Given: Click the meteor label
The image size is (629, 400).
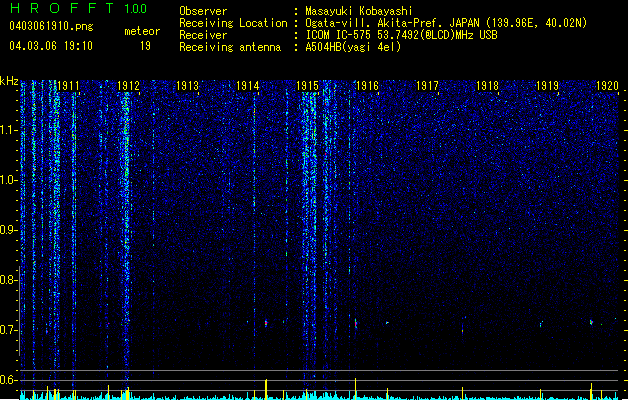Looking at the screenshot, I should click(x=142, y=31).
